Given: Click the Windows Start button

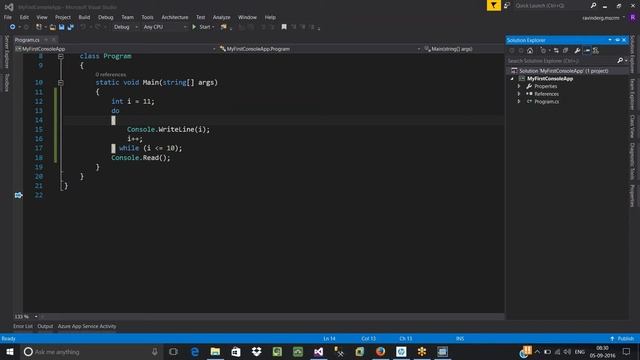Looking at the screenshot, I should [10, 352].
